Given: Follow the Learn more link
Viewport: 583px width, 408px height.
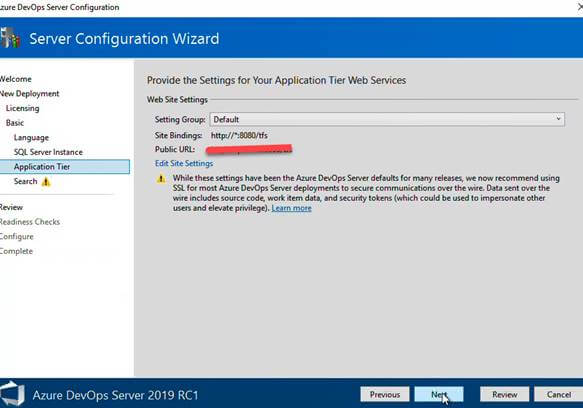Looking at the screenshot, I should 292,208.
